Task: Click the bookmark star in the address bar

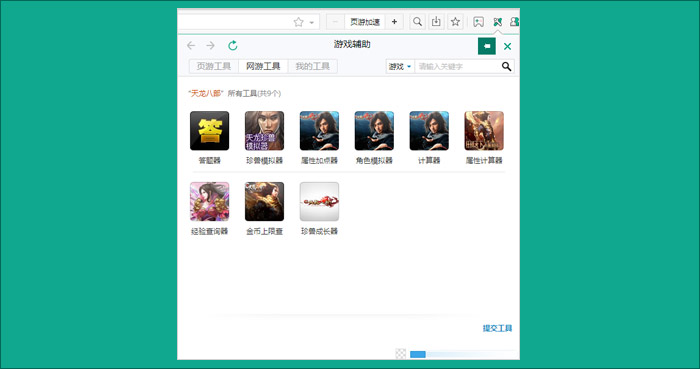Action: point(298,22)
